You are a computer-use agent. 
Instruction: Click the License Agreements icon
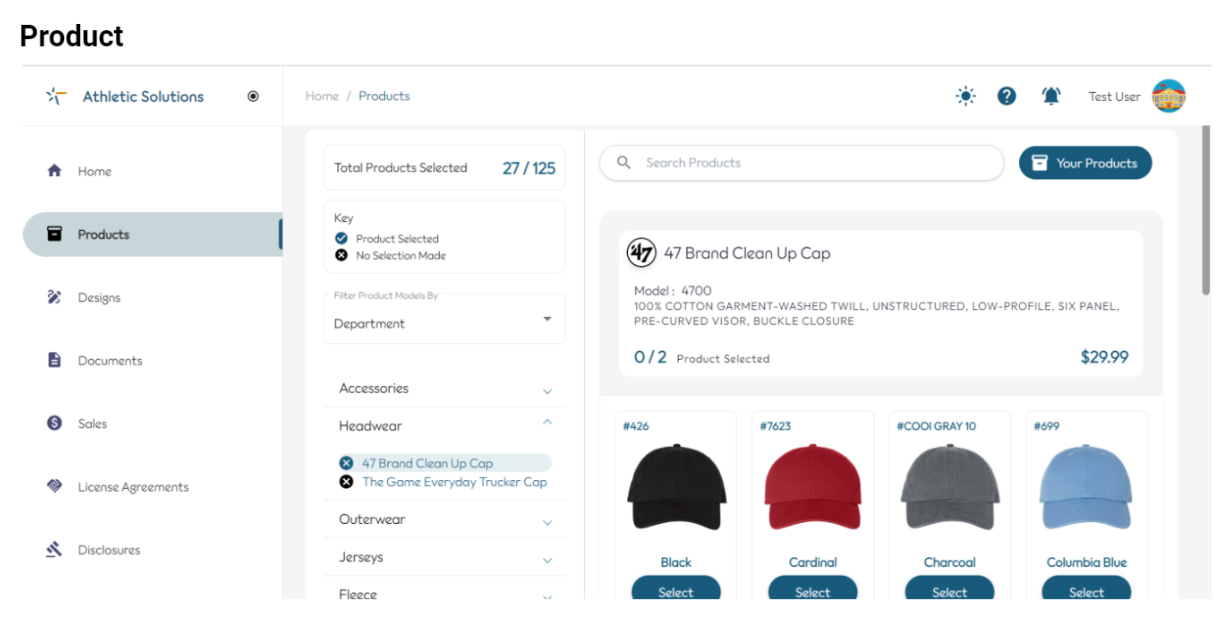tap(55, 486)
